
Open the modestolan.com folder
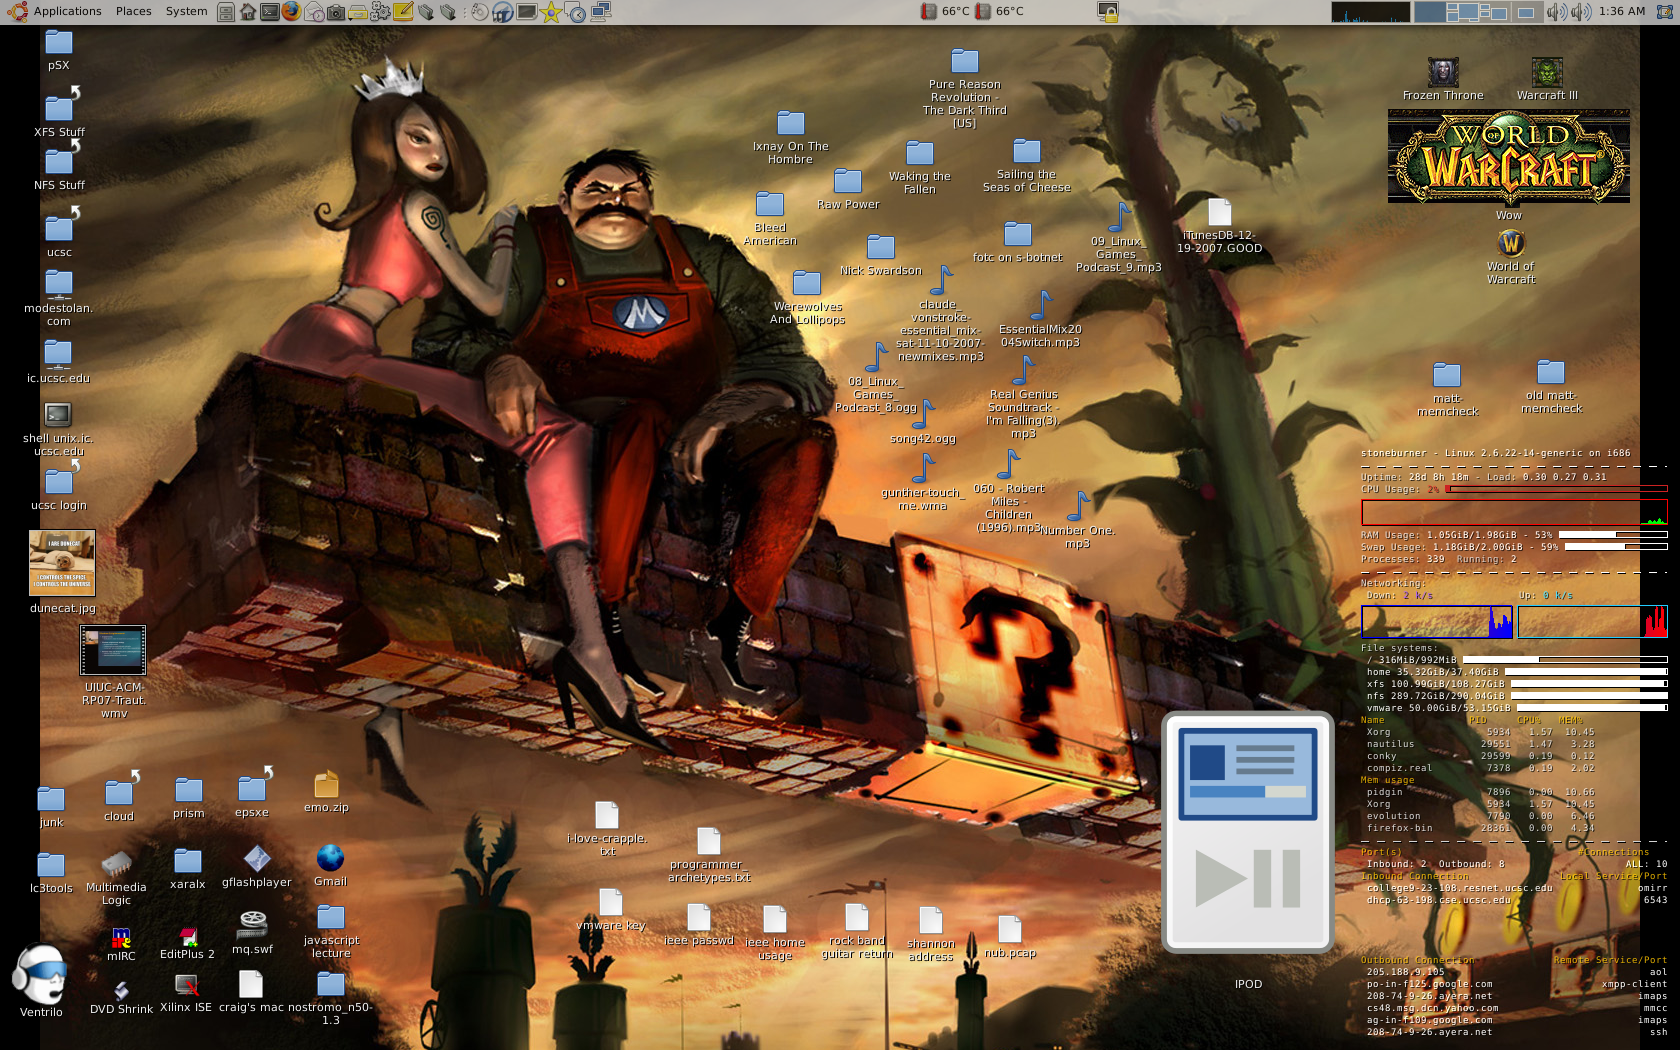pyautogui.click(x=59, y=297)
